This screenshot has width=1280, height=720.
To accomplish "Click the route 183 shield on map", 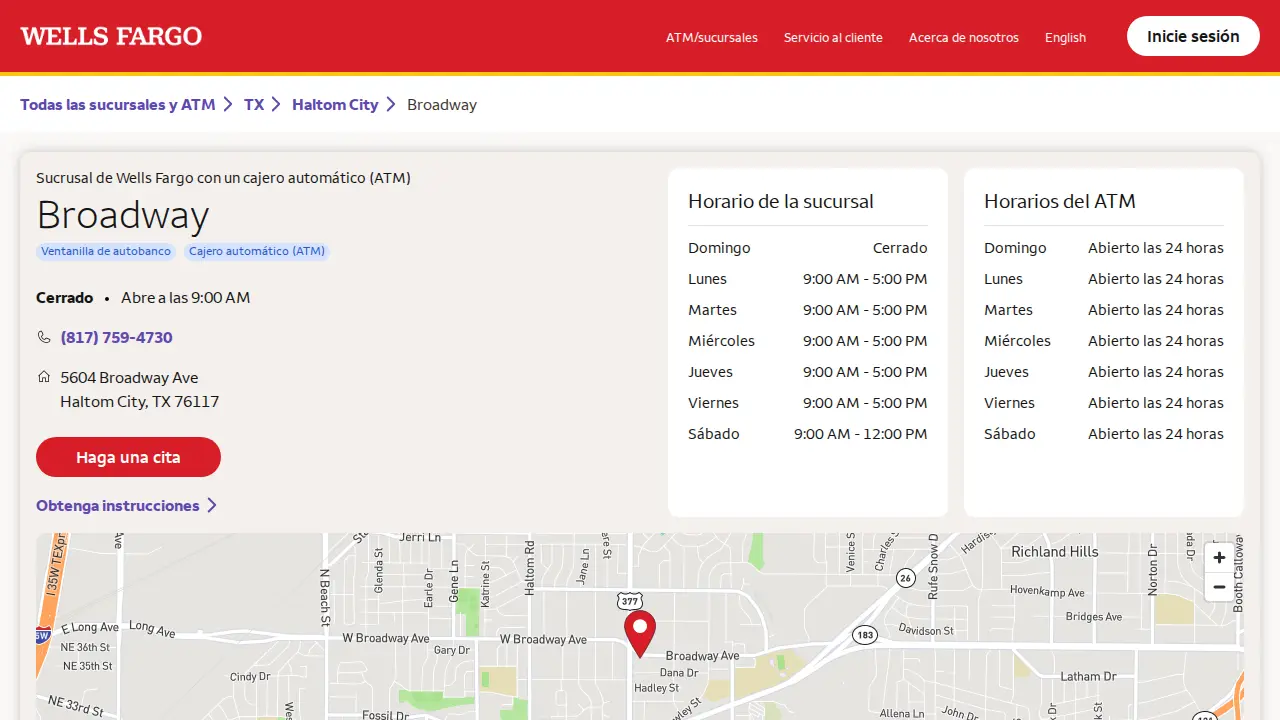I will click(x=865, y=635).
